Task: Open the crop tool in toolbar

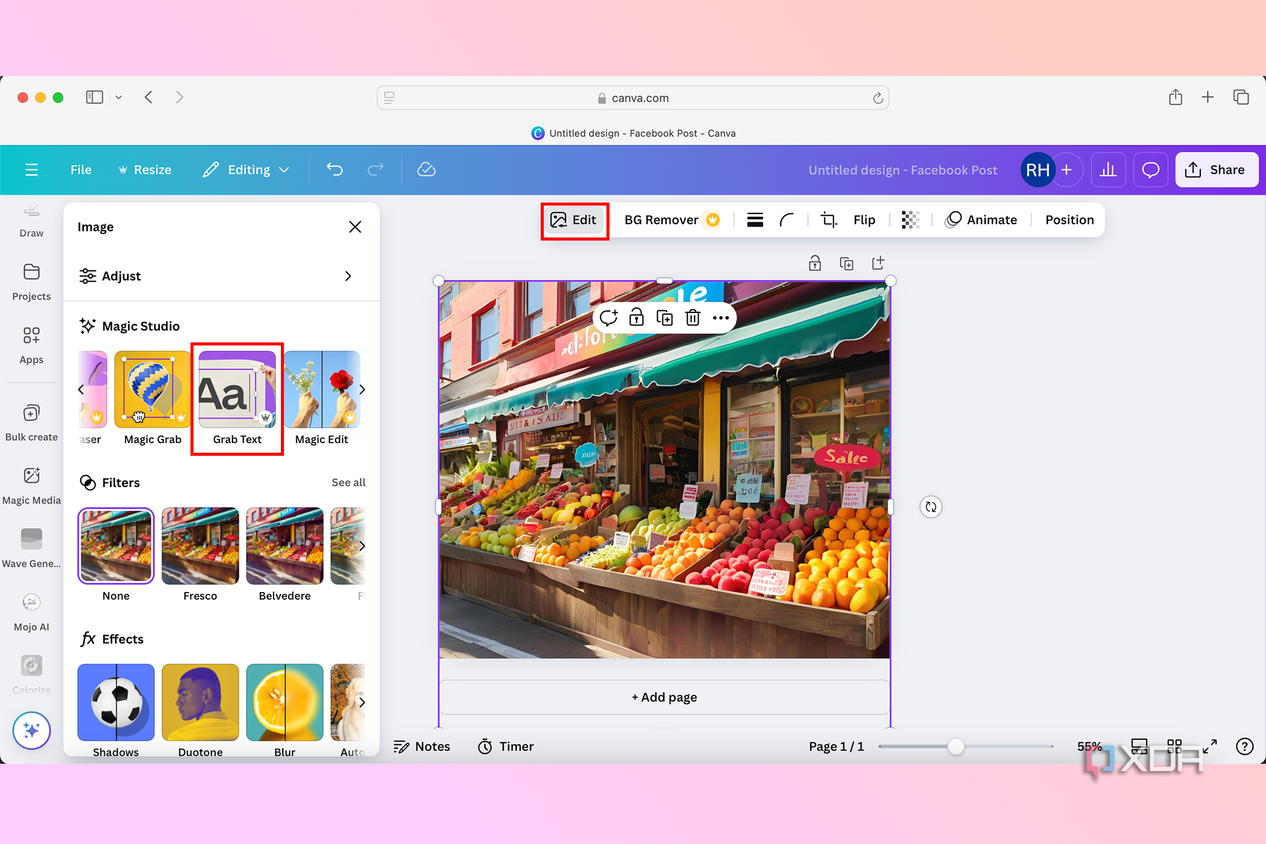Action: tap(829, 220)
